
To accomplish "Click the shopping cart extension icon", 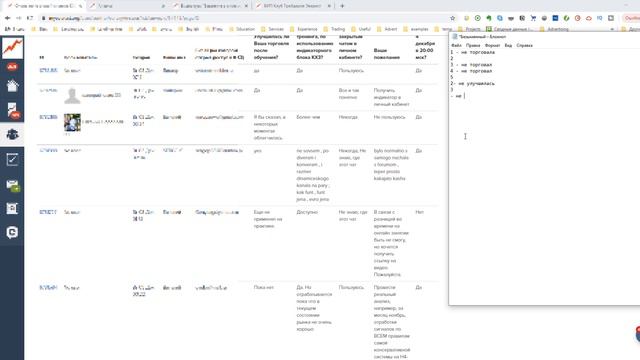I will coord(533,18).
